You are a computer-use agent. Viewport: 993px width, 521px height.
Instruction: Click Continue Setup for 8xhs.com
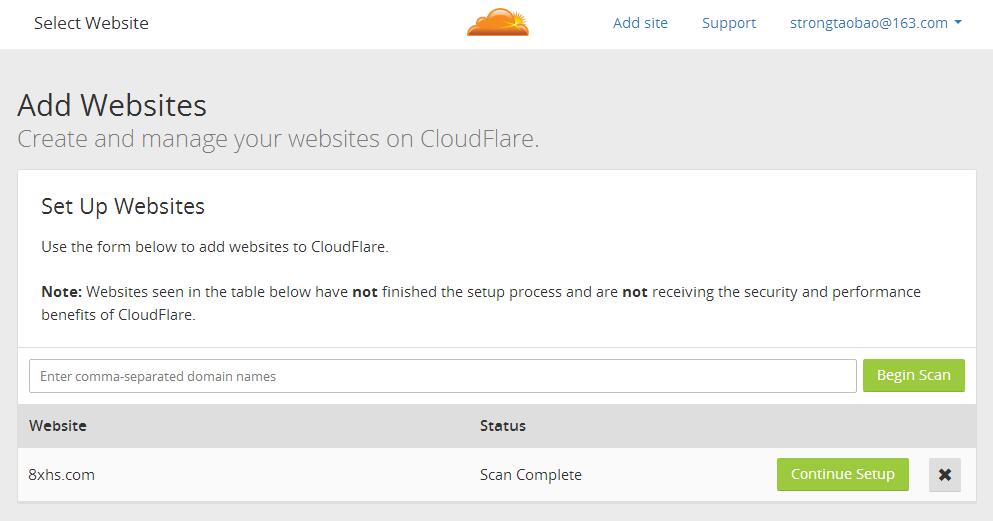coord(842,474)
